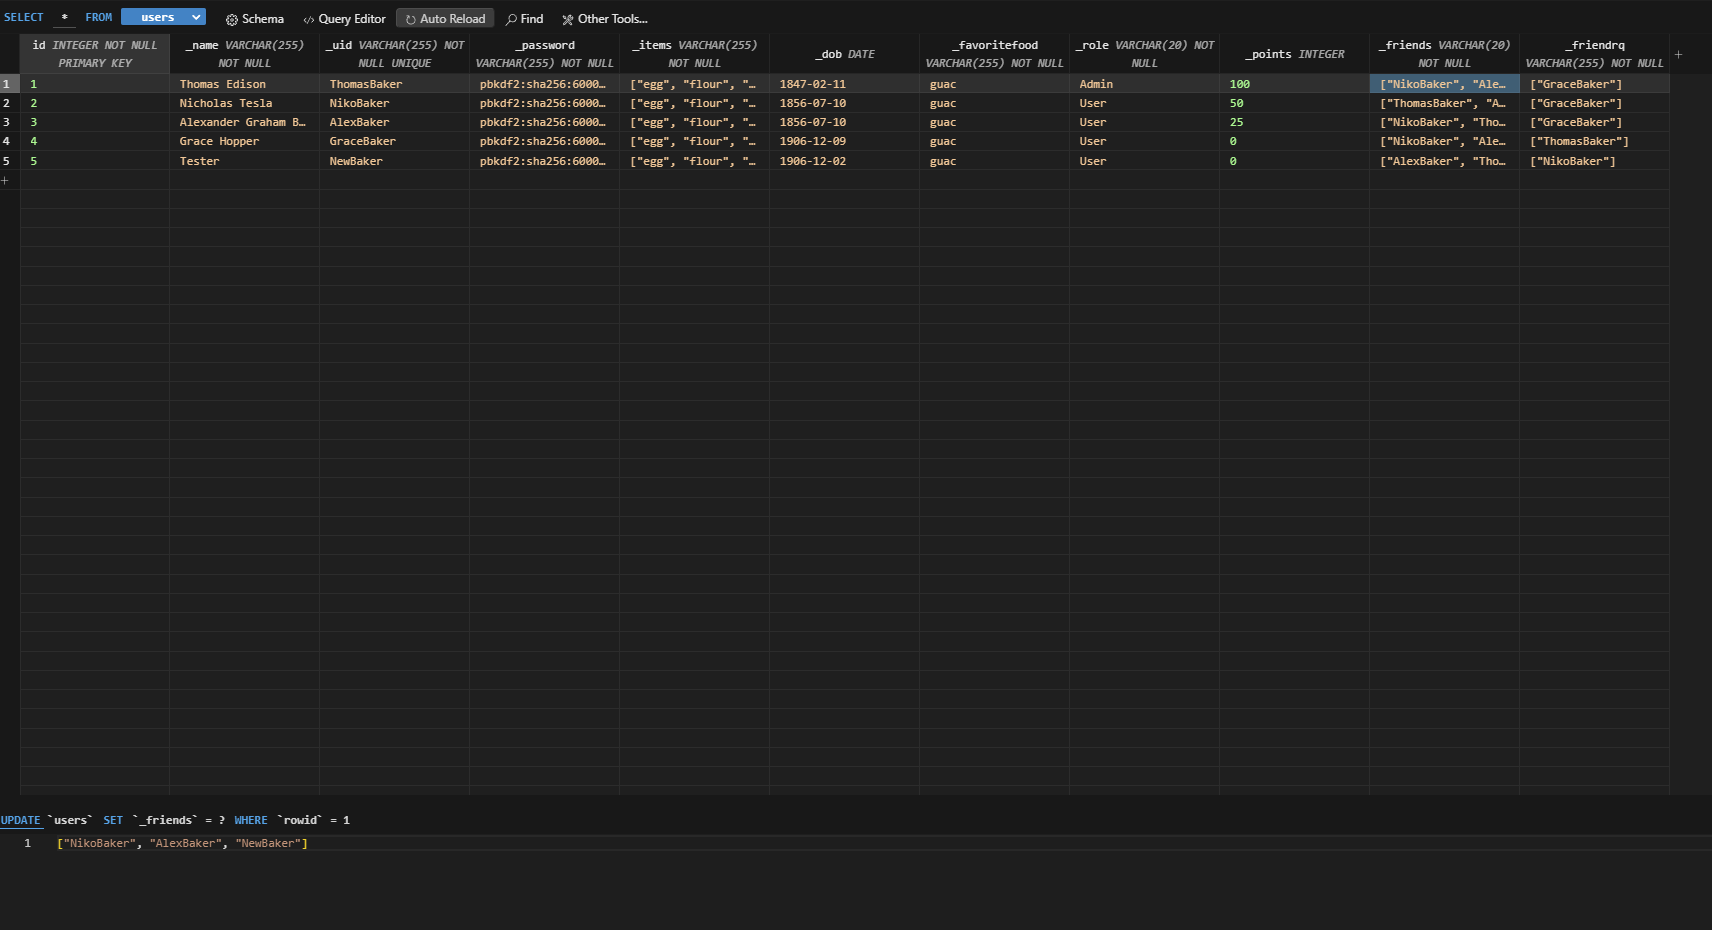This screenshot has width=1712, height=930.
Task: Click the '1906-12-02' date cell
Action: tap(845, 161)
